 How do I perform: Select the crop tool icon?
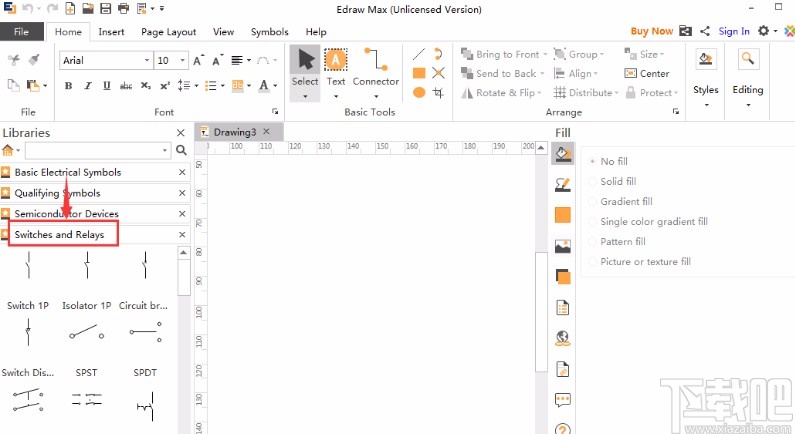click(x=439, y=92)
